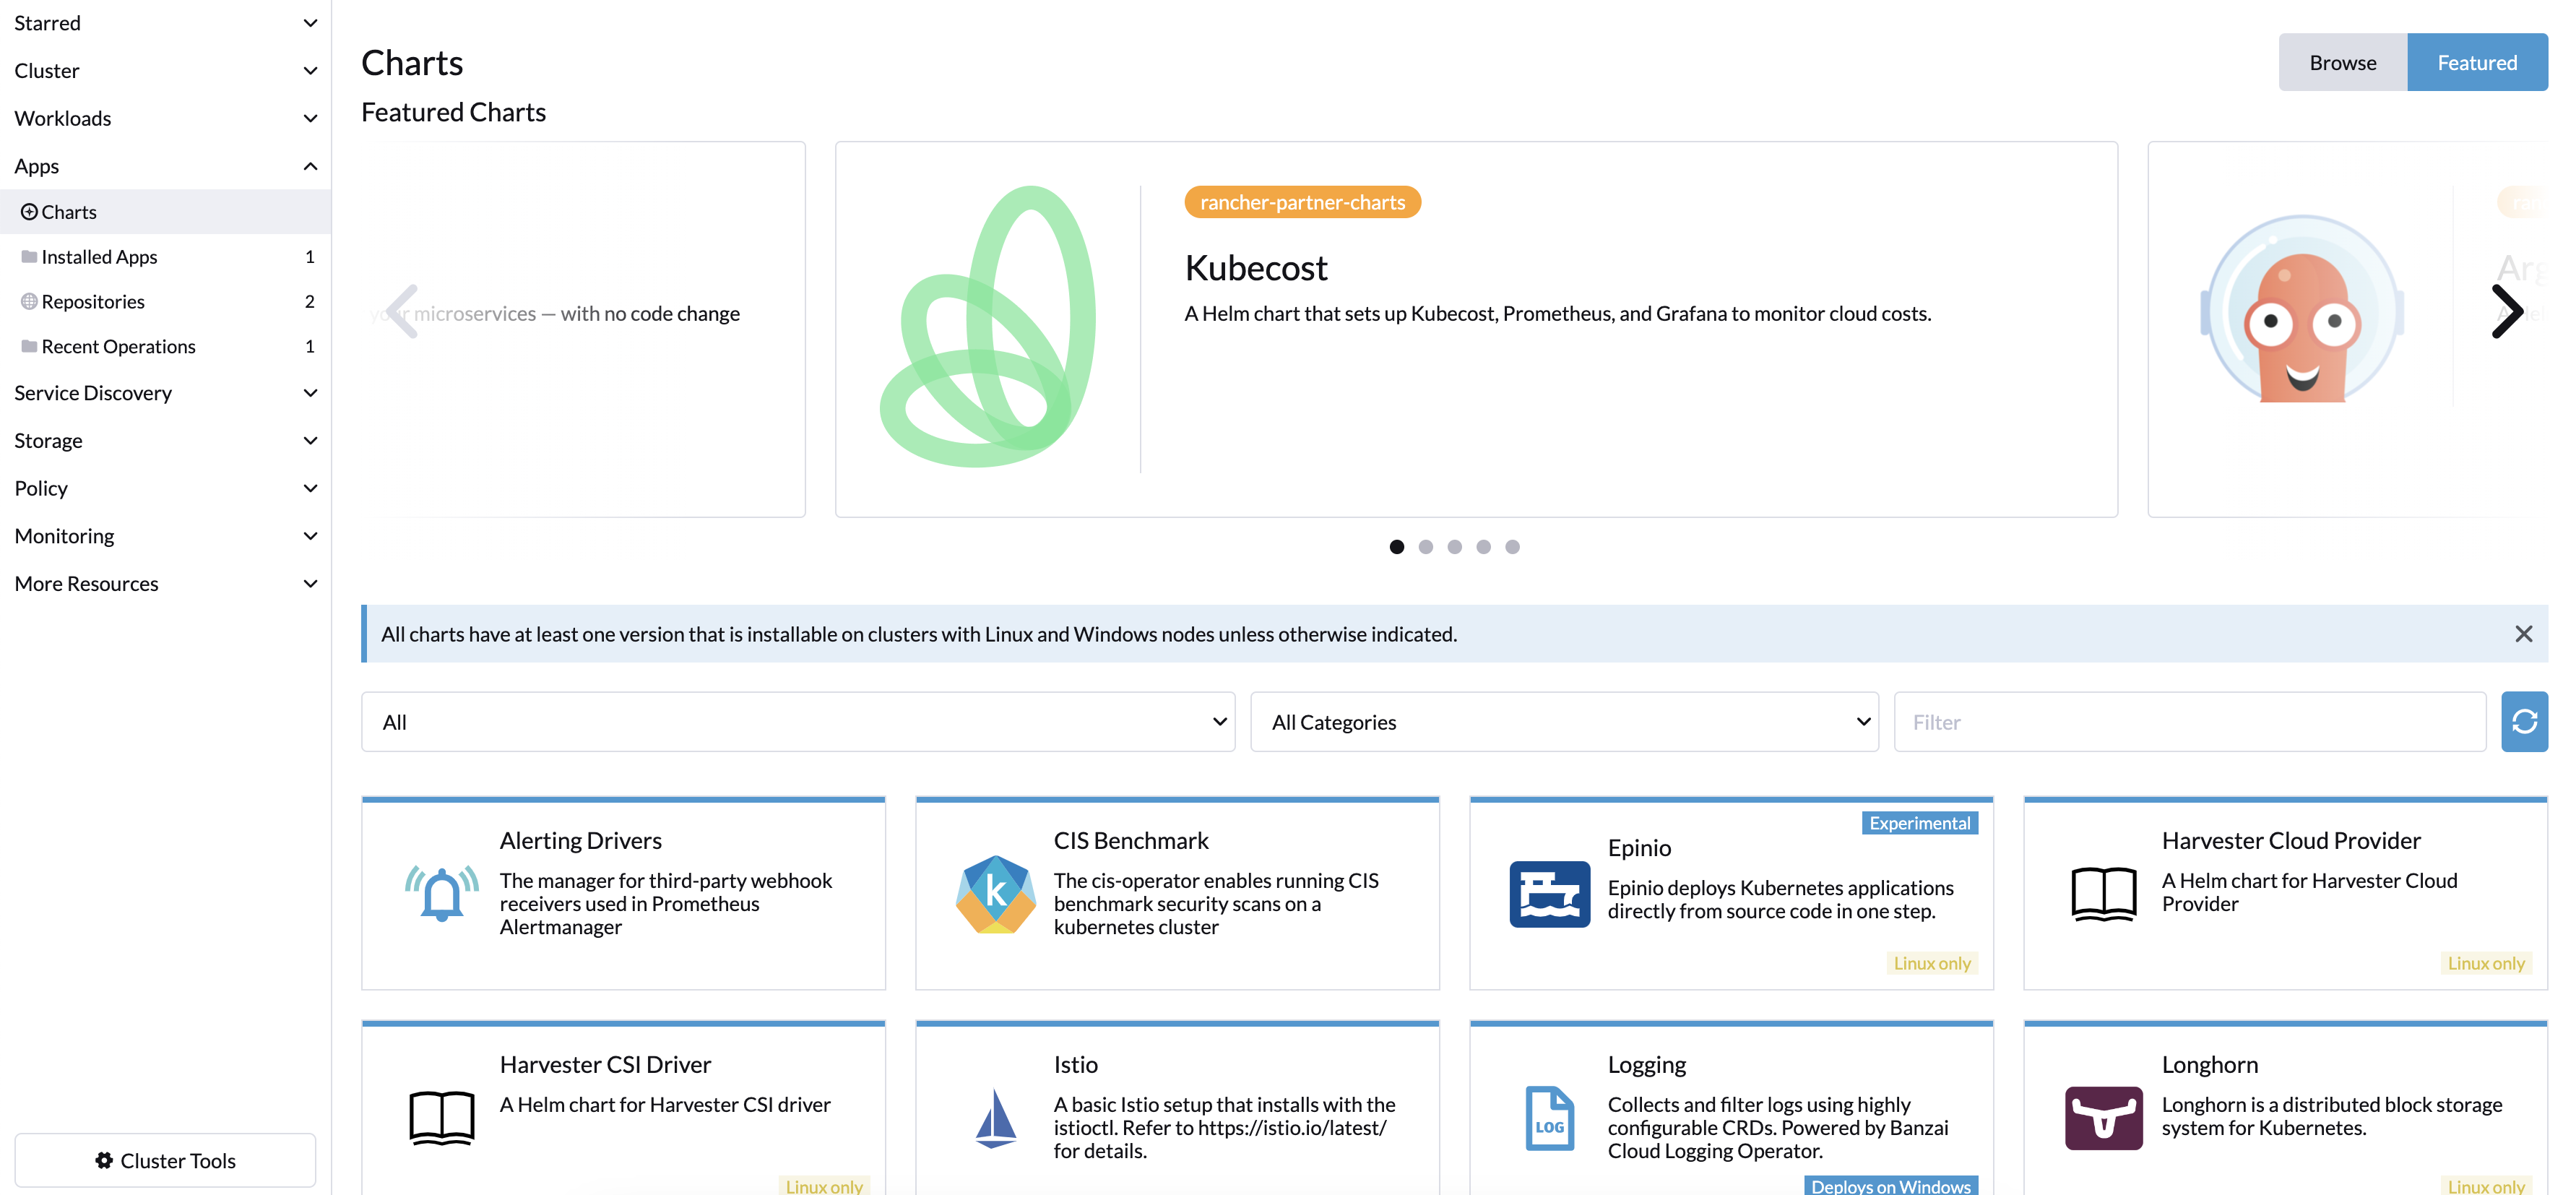
Task: Open Repositories in sidebar
Action: point(93,301)
